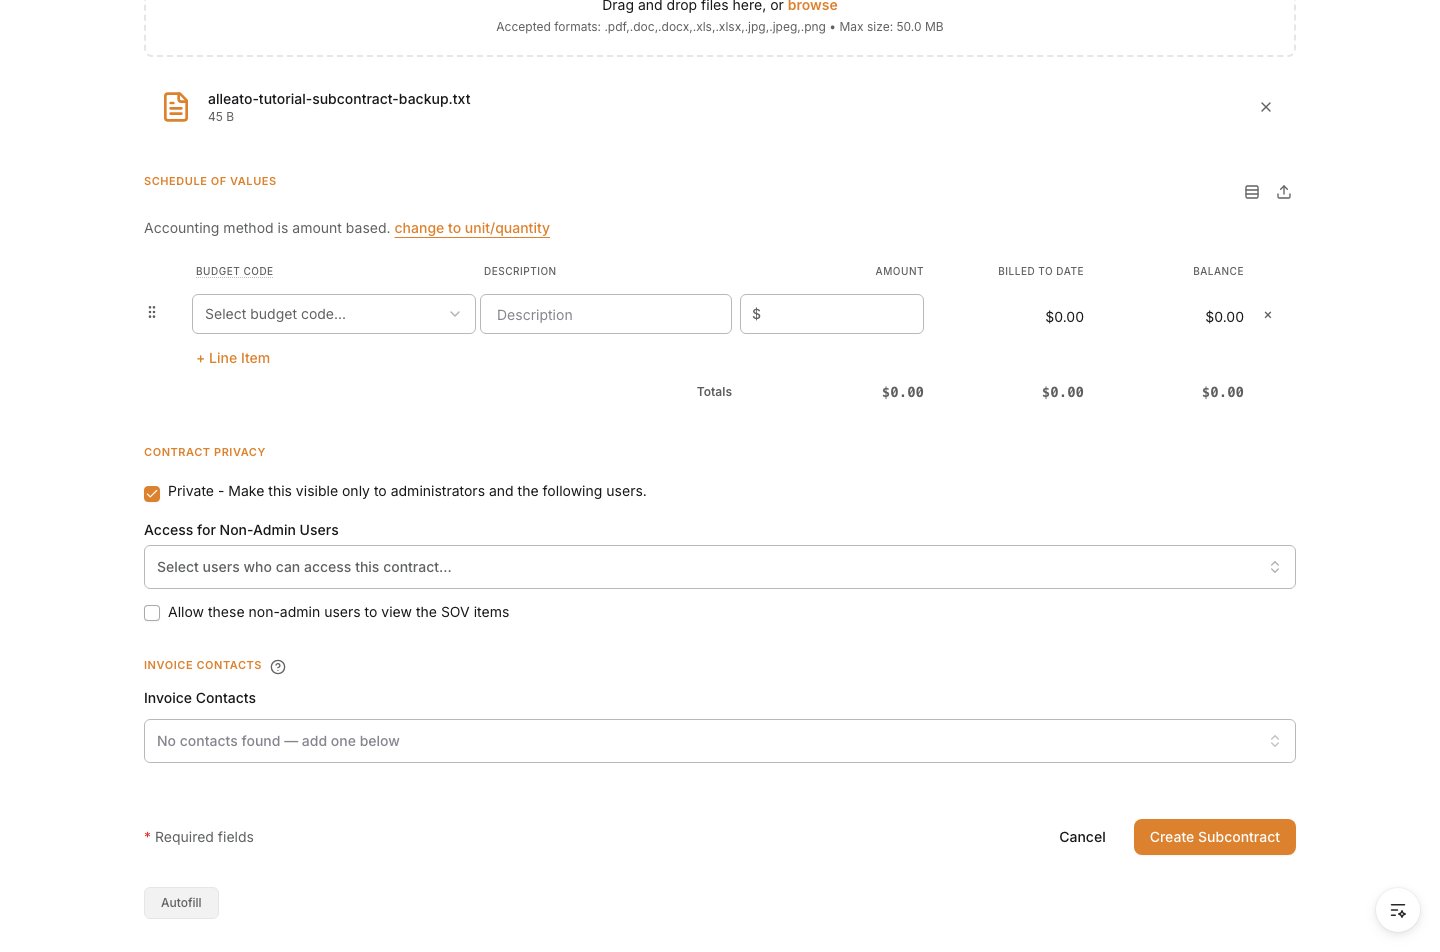Add a new line item
This screenshot has height=952, width=1440.
[233, 358]
